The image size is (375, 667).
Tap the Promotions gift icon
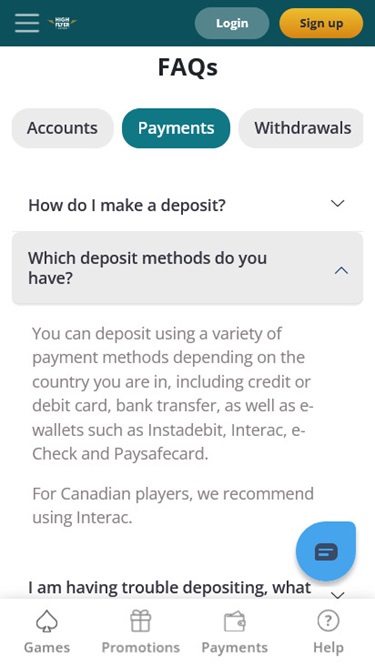tap(140, 621)
